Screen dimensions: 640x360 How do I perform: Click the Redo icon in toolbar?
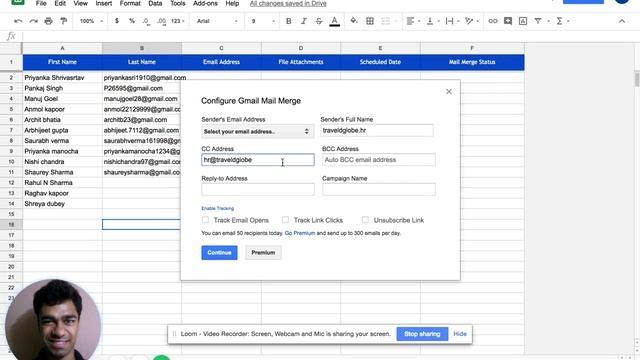pyautogui.click(x=33, y=21)
